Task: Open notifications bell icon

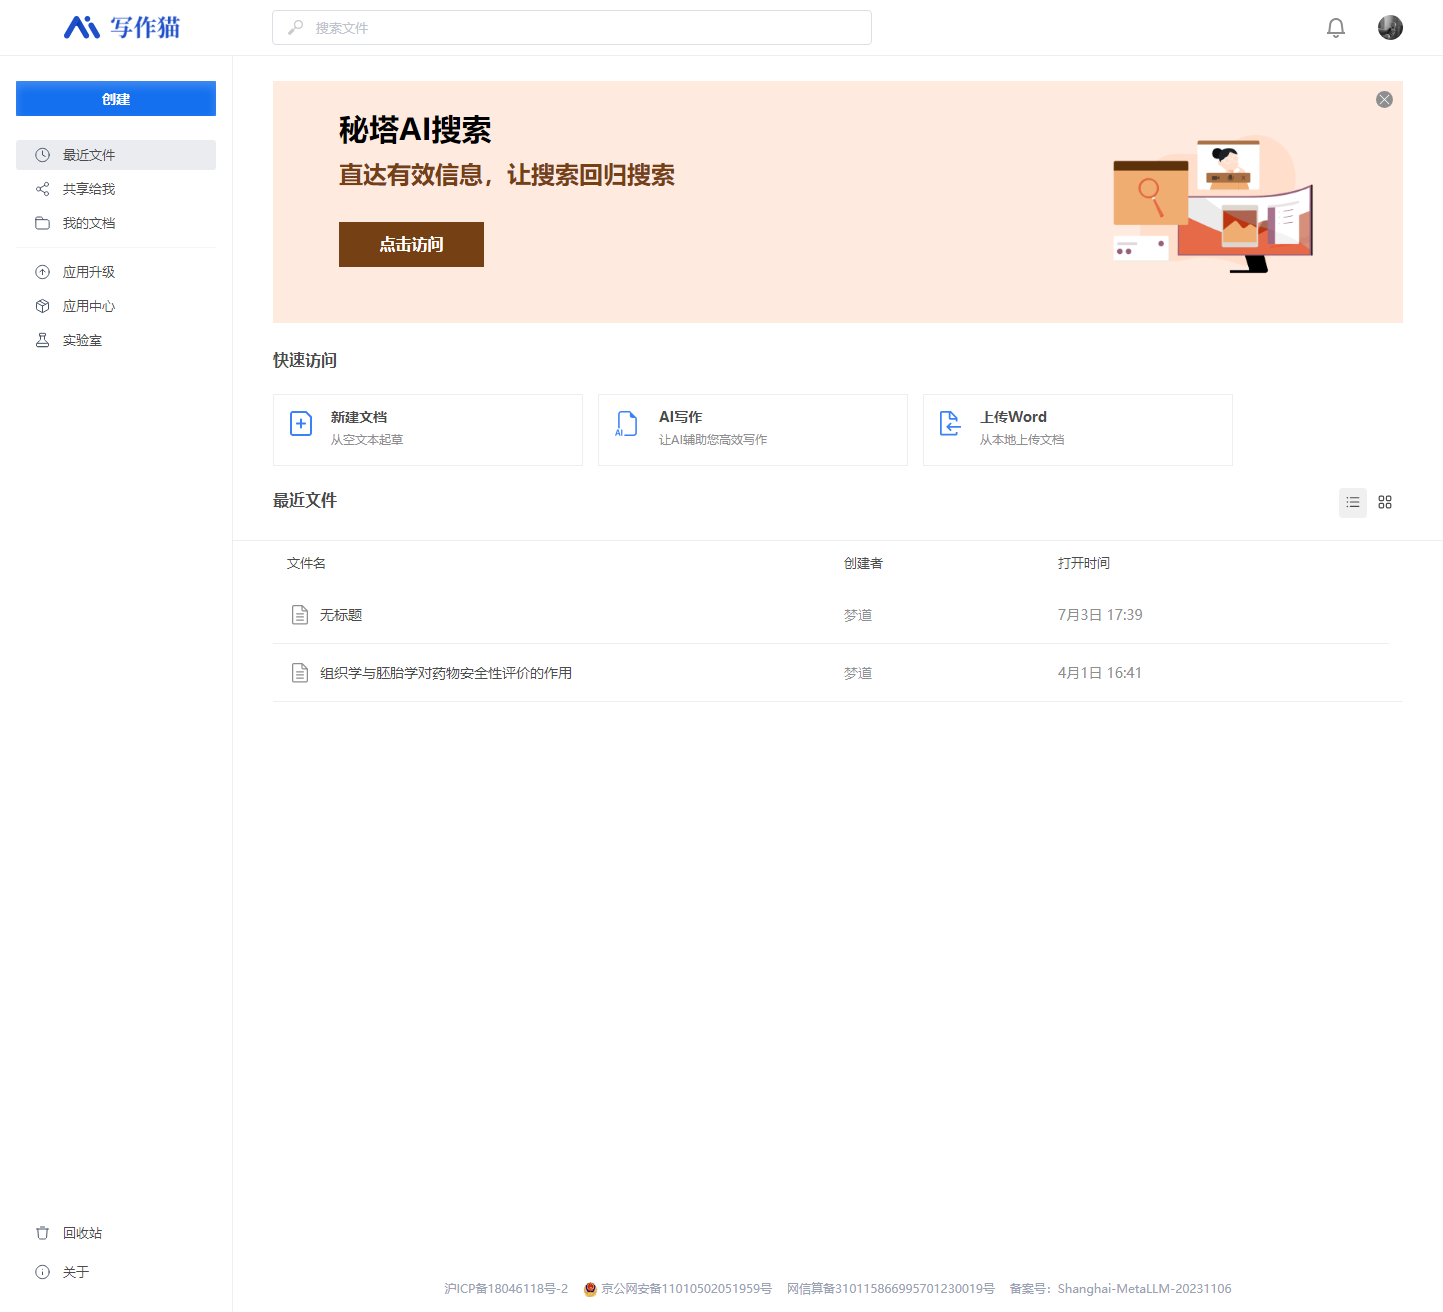Action: [1336, 28]
